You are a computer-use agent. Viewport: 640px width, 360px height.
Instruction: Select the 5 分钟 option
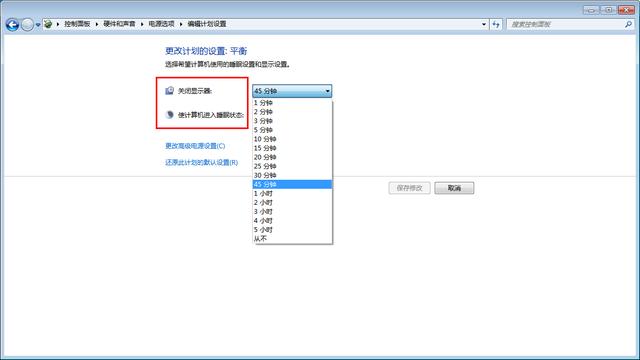click(292, 130)
